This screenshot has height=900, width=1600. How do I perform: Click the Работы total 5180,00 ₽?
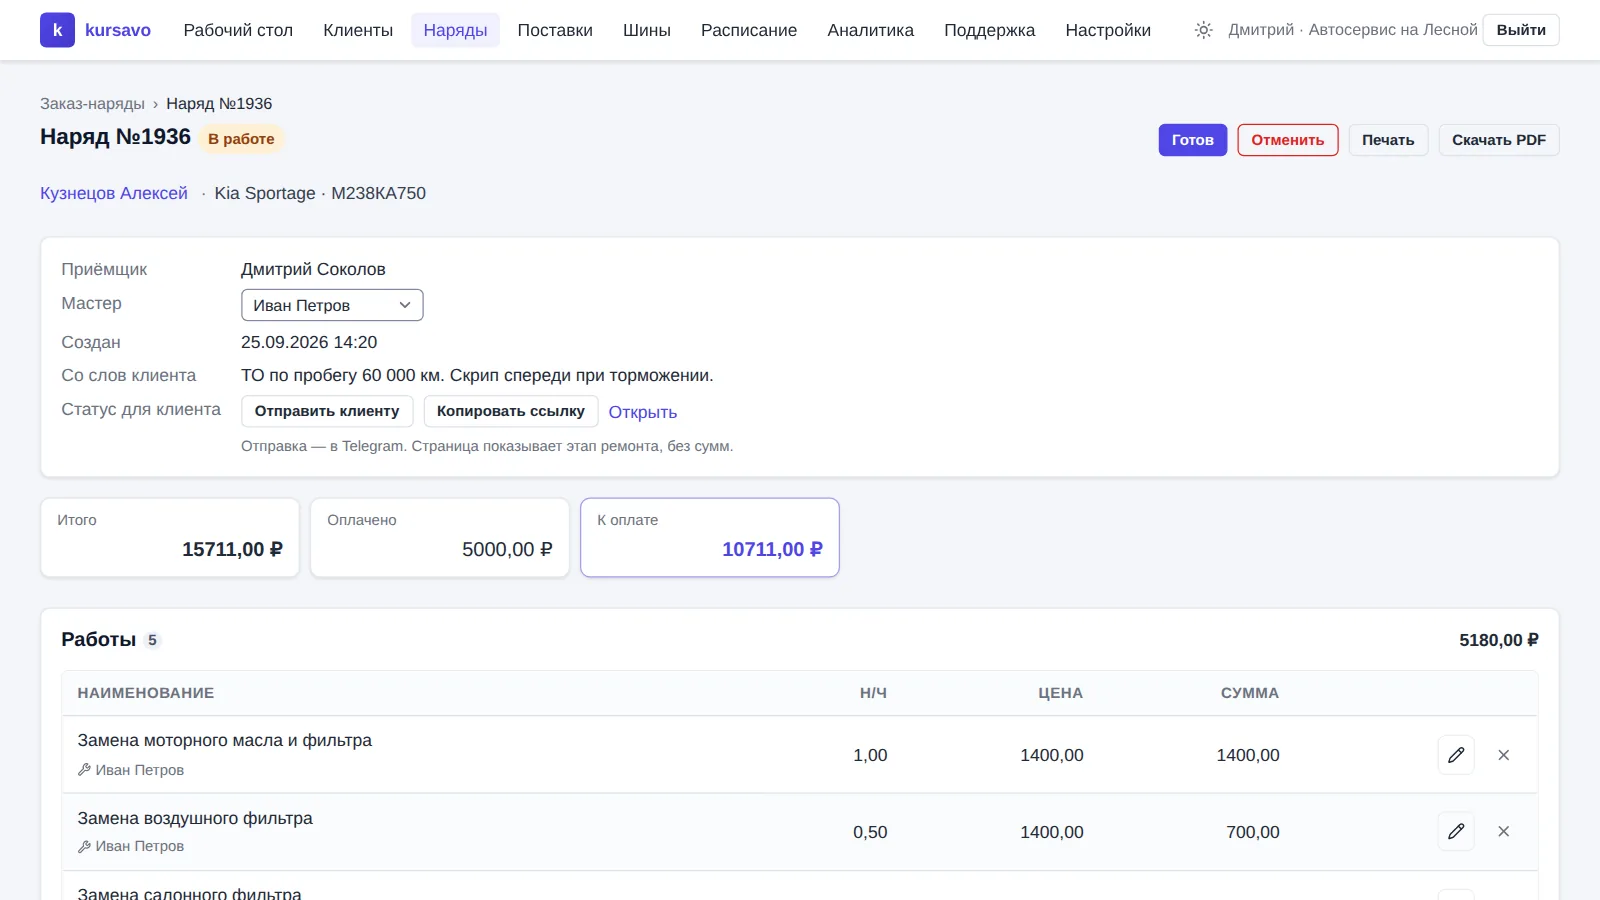[x=1498, y=640]
